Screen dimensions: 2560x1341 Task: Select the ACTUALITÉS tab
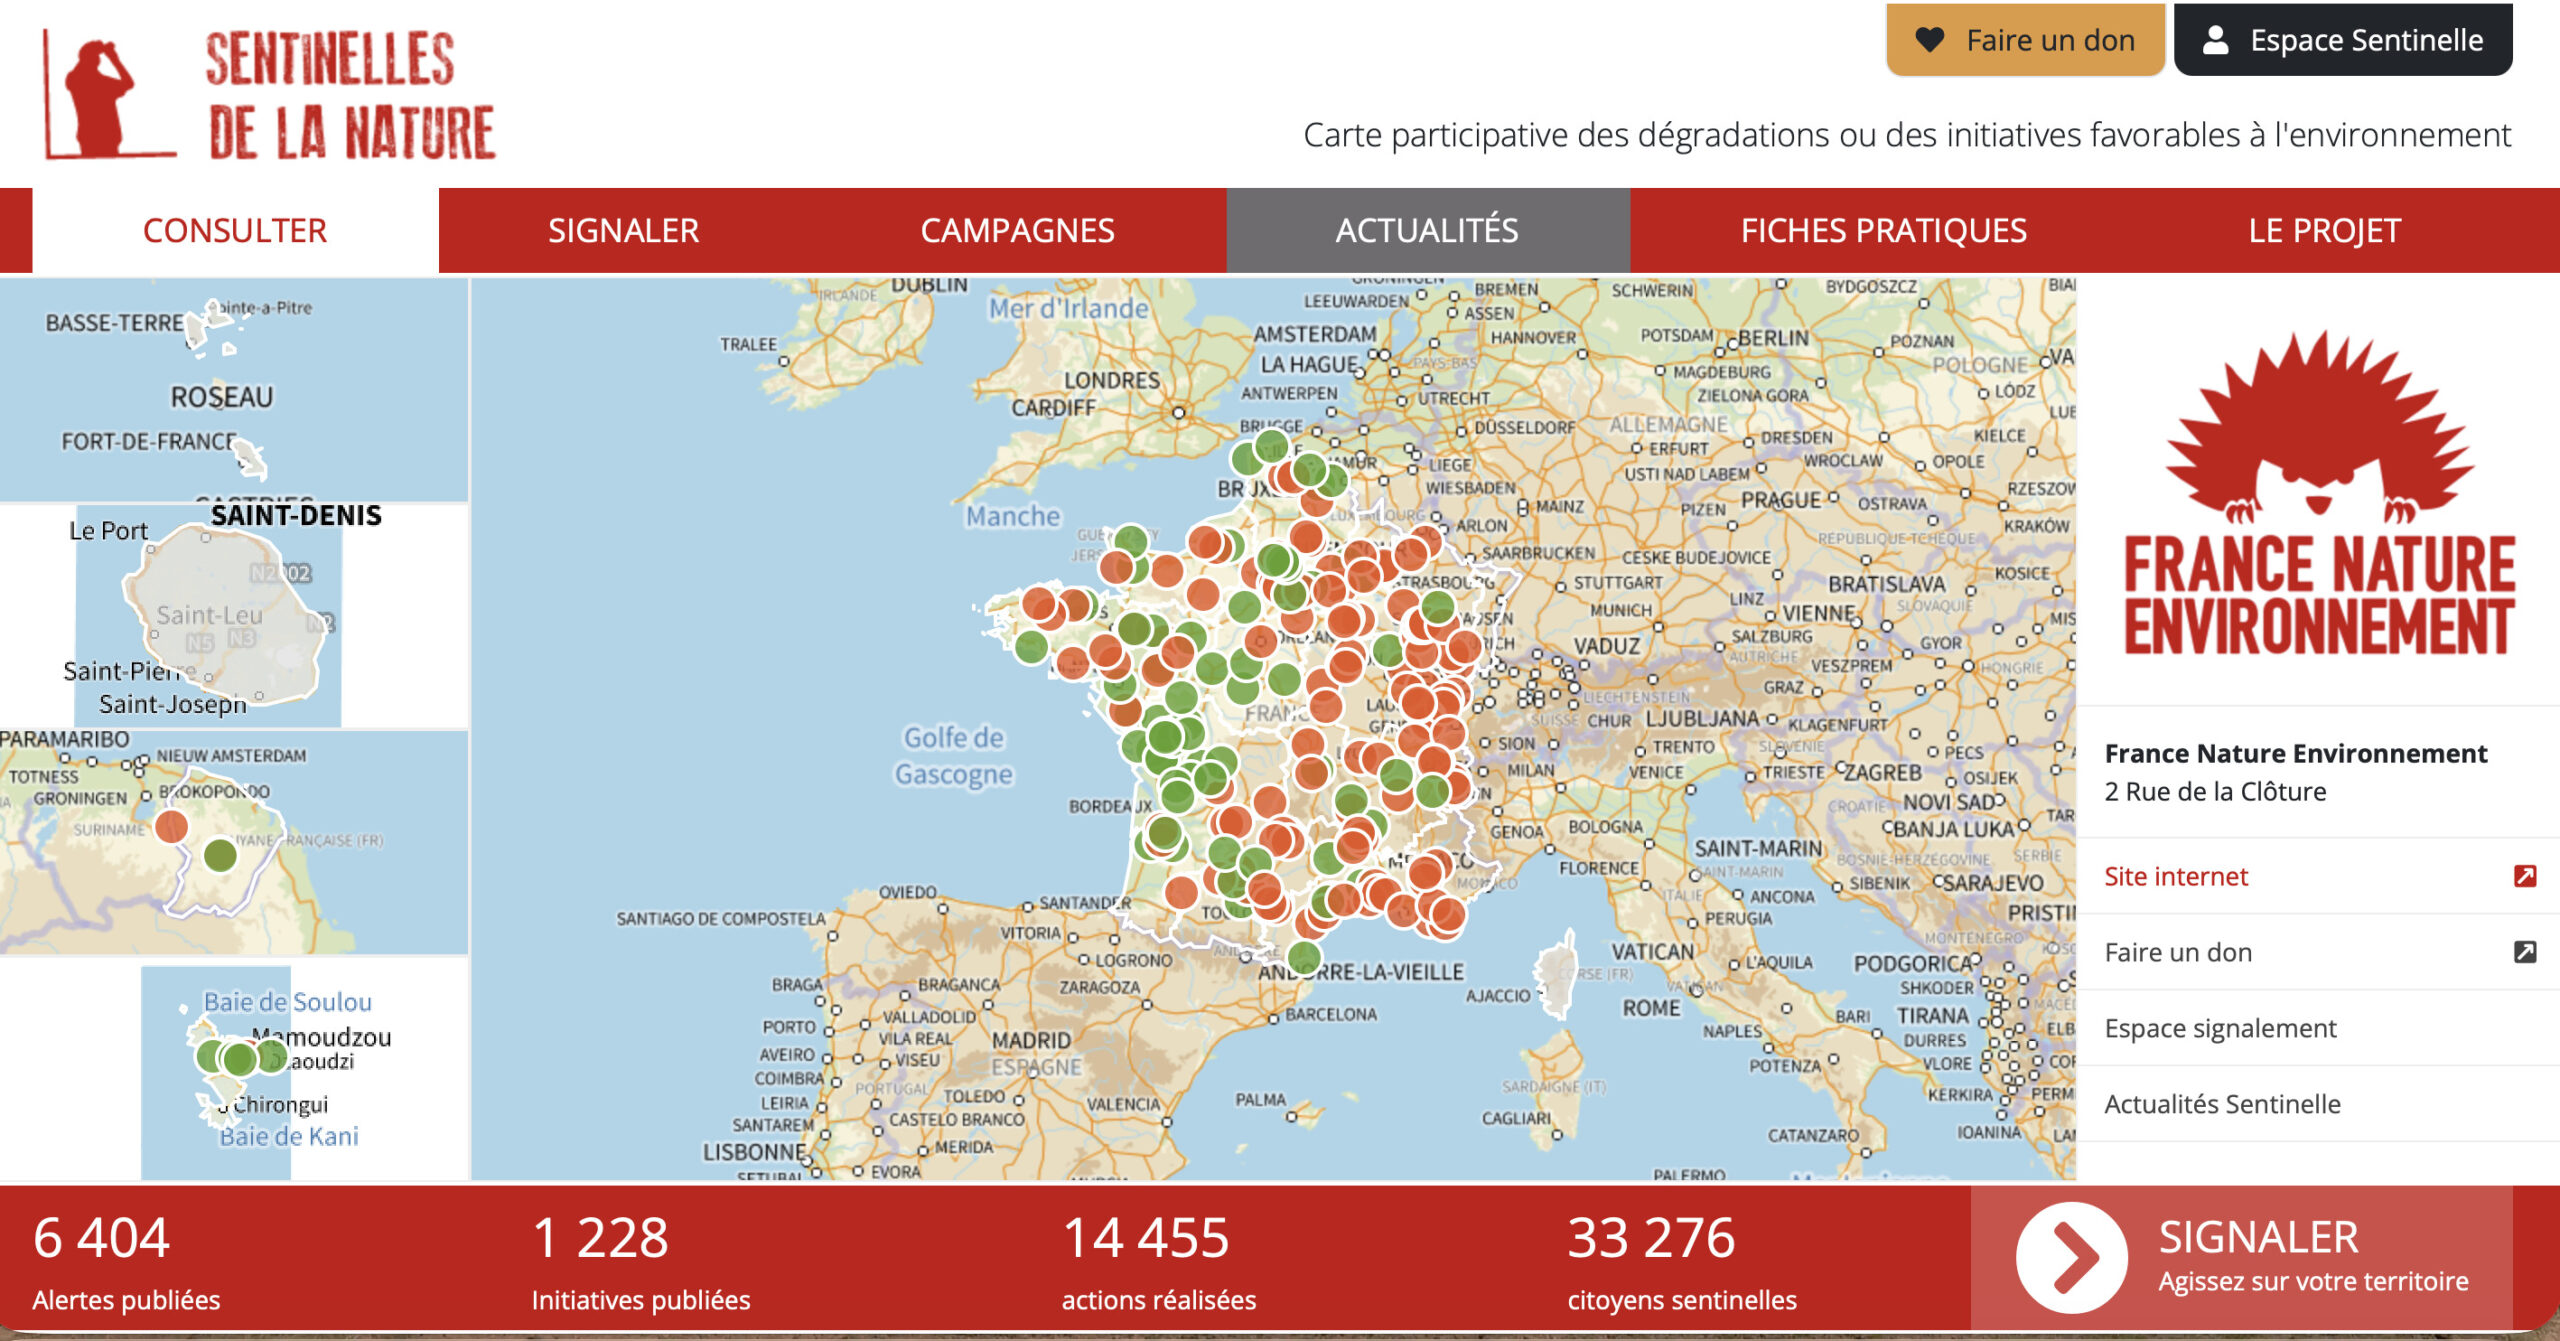click(x=1427, y=230)
